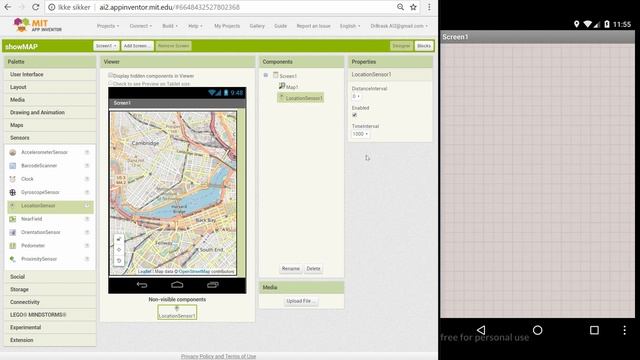640x360 pixels.
Task: Click the browser address bar URL
Action: coord(170,7)
